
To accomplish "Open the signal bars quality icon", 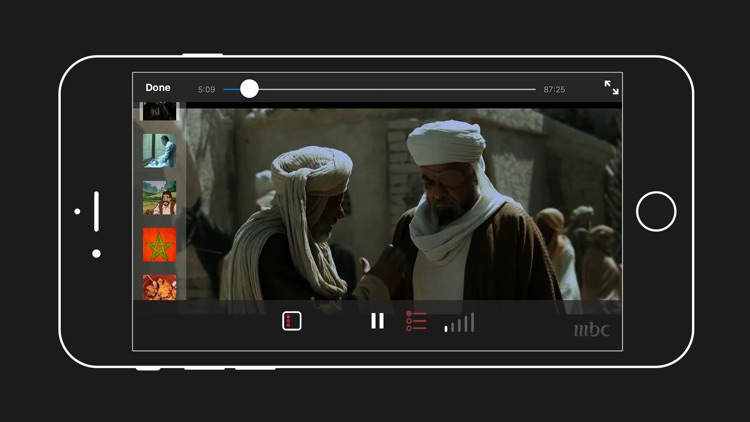I will click(x=459, y=322).
